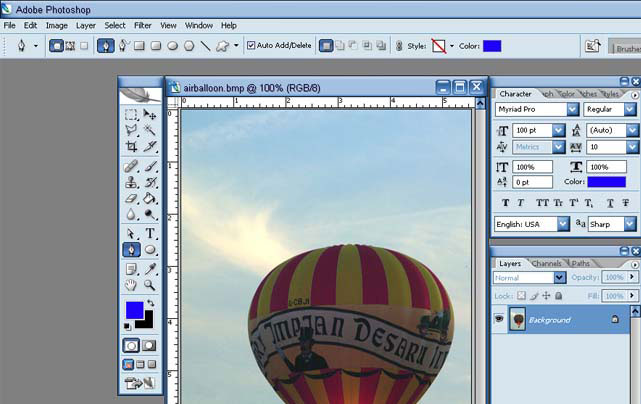The height and width of the screenshot is (404, 641).
Task: Enable Shape Layers mode in options bar
Action: point(56,46)
